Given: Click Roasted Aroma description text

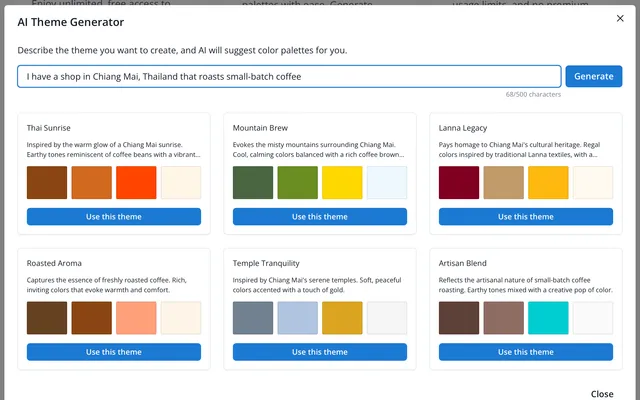Looking at the screenshot, I should point(107,285).
